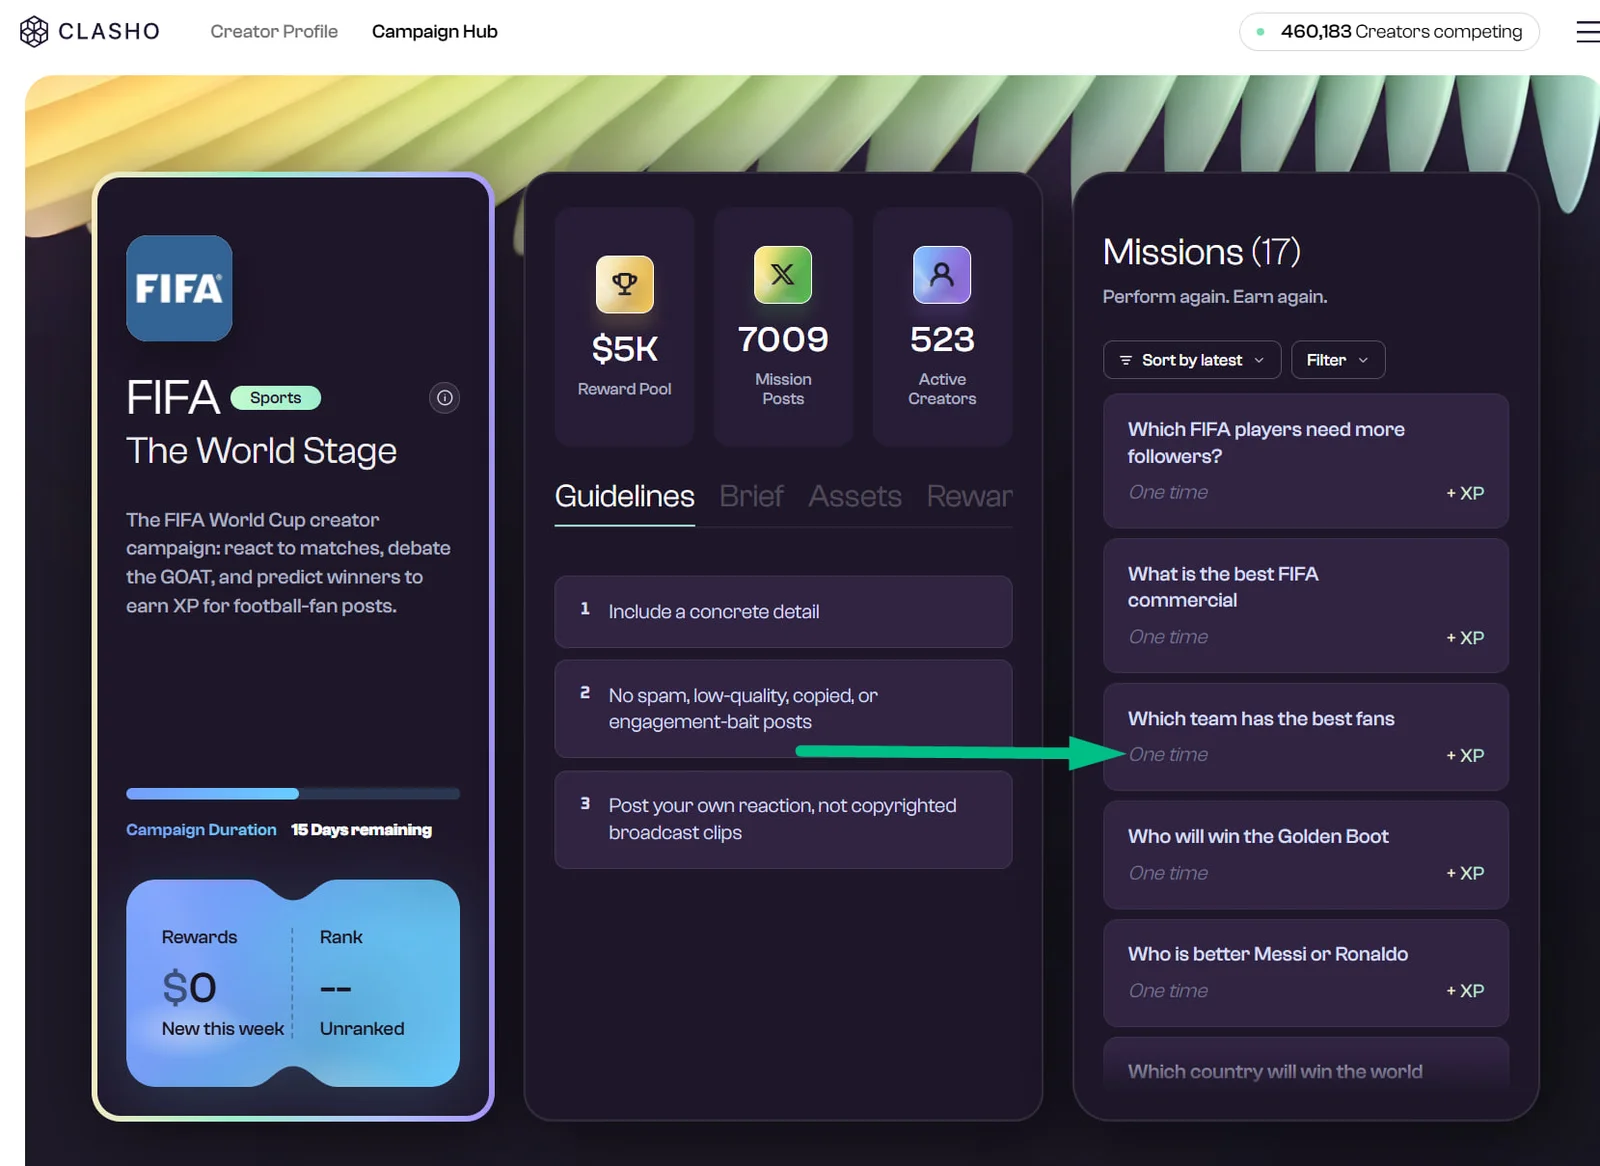Click +XP on Messi or Ronaldo mission
This screenshot has width=1600, height=1166.
[1465, 991]
